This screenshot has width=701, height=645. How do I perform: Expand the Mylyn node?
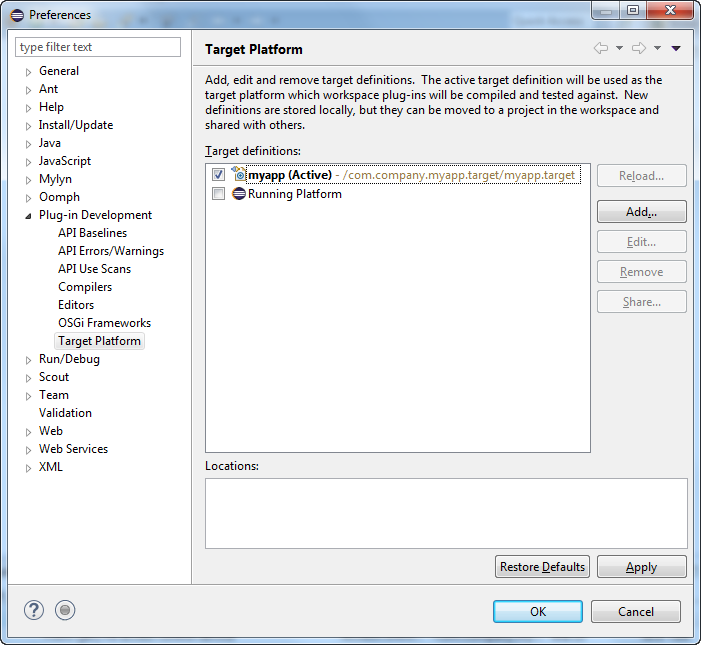point(28,180)
